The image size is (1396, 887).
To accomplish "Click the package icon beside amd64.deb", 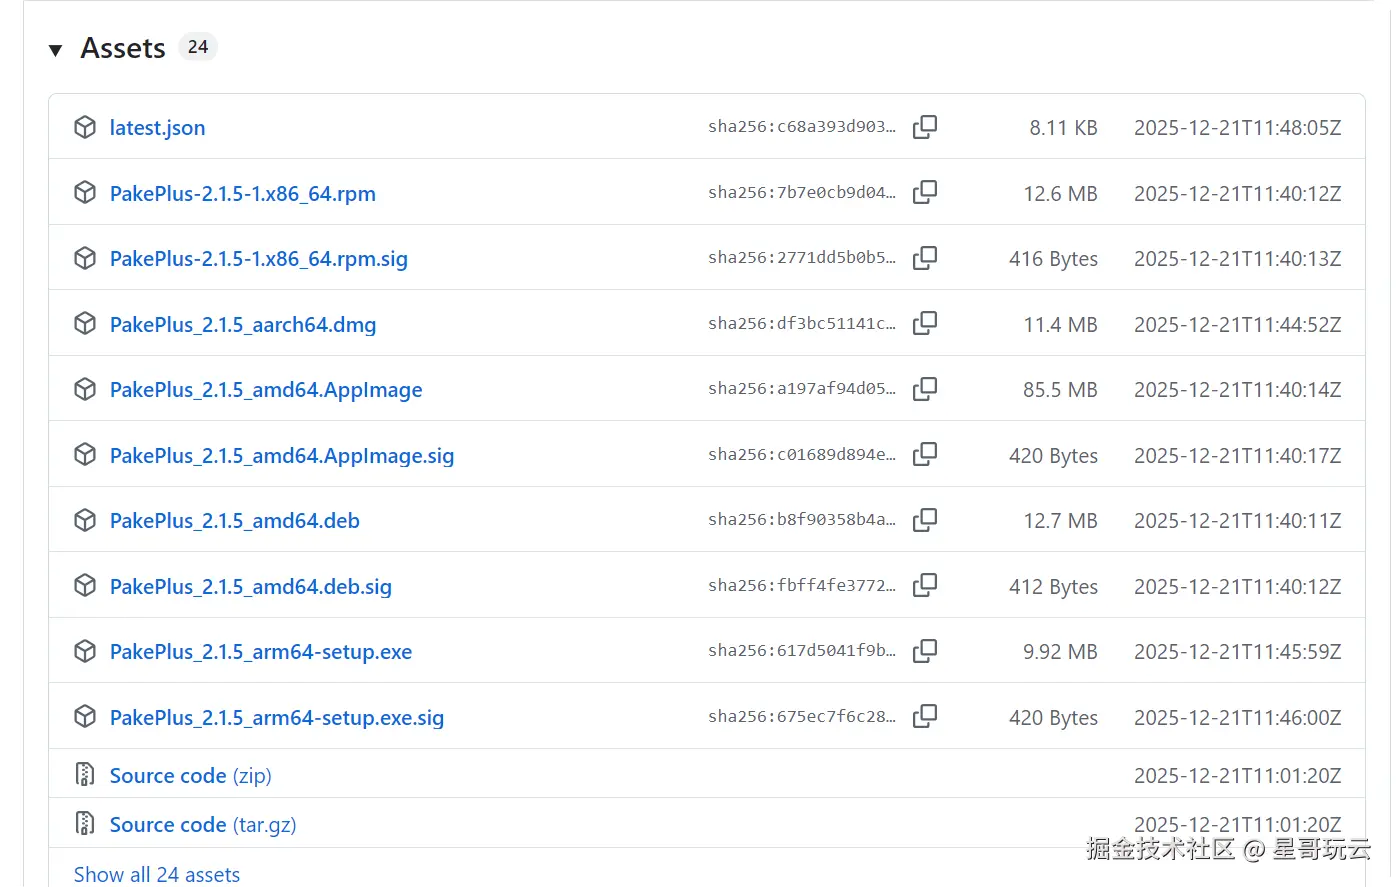I will tap(85, 520).
